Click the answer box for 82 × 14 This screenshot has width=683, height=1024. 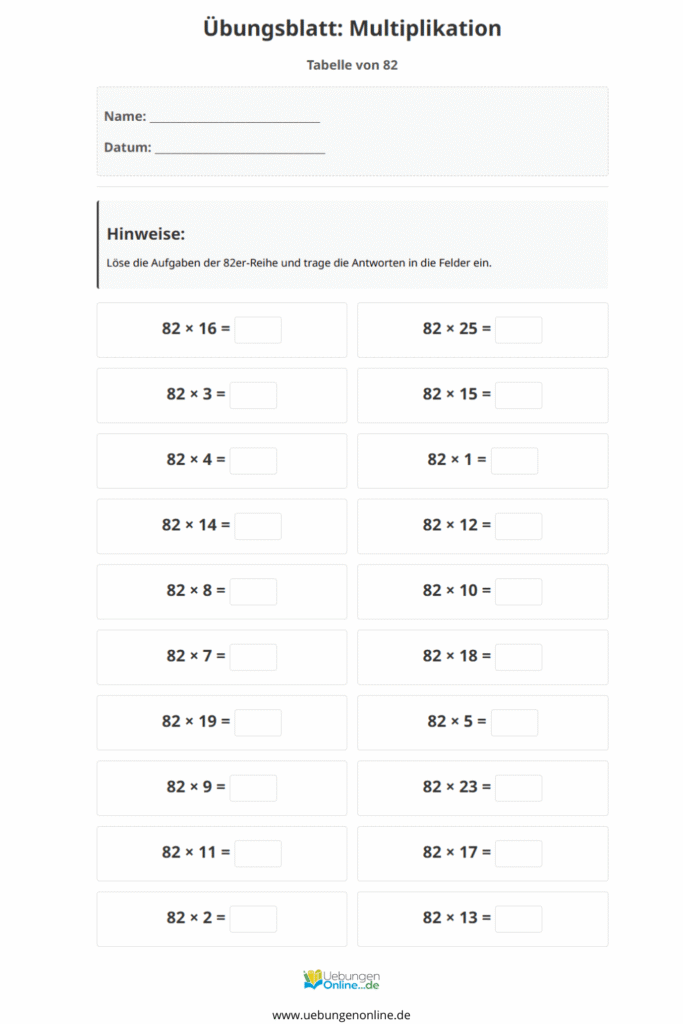(x=258, y=526)
